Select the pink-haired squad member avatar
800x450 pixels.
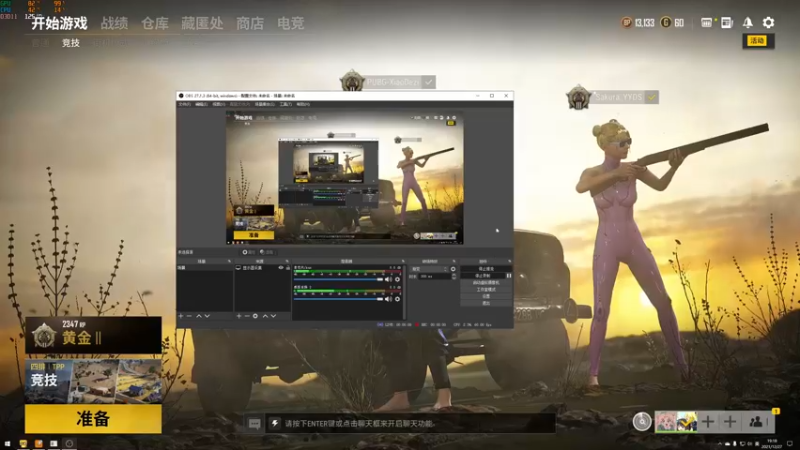click(665, 422)
